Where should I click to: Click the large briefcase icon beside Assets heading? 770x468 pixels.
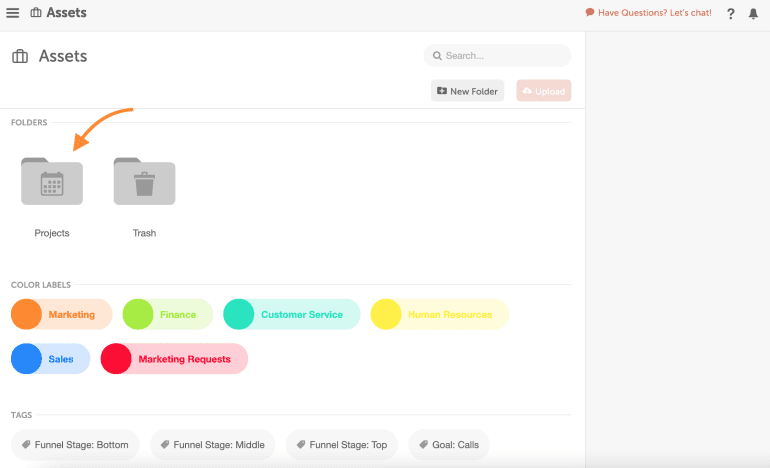pyautogui.click(x=20, y=57)
